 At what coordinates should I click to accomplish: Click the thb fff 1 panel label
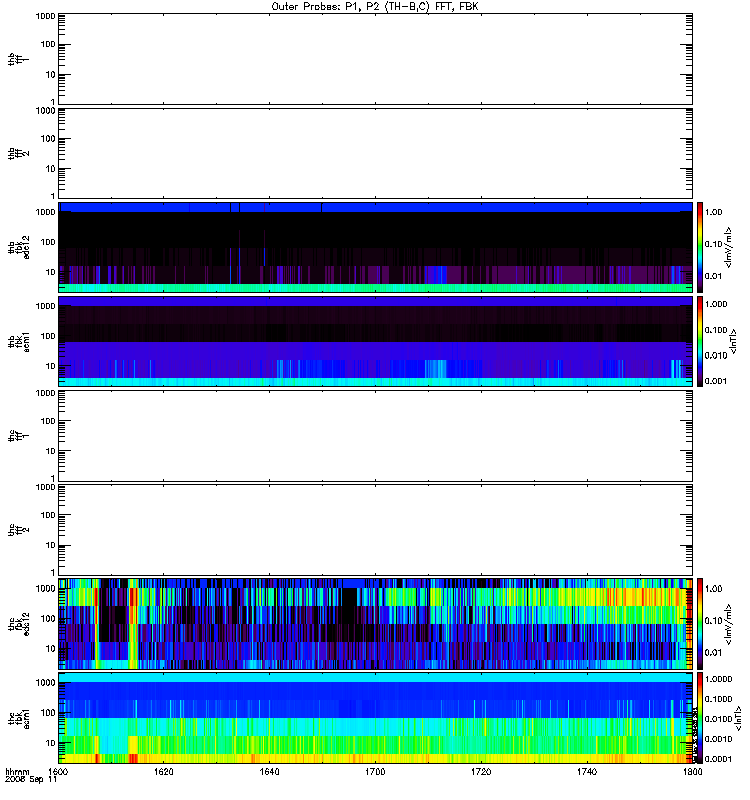click(18, 59)
